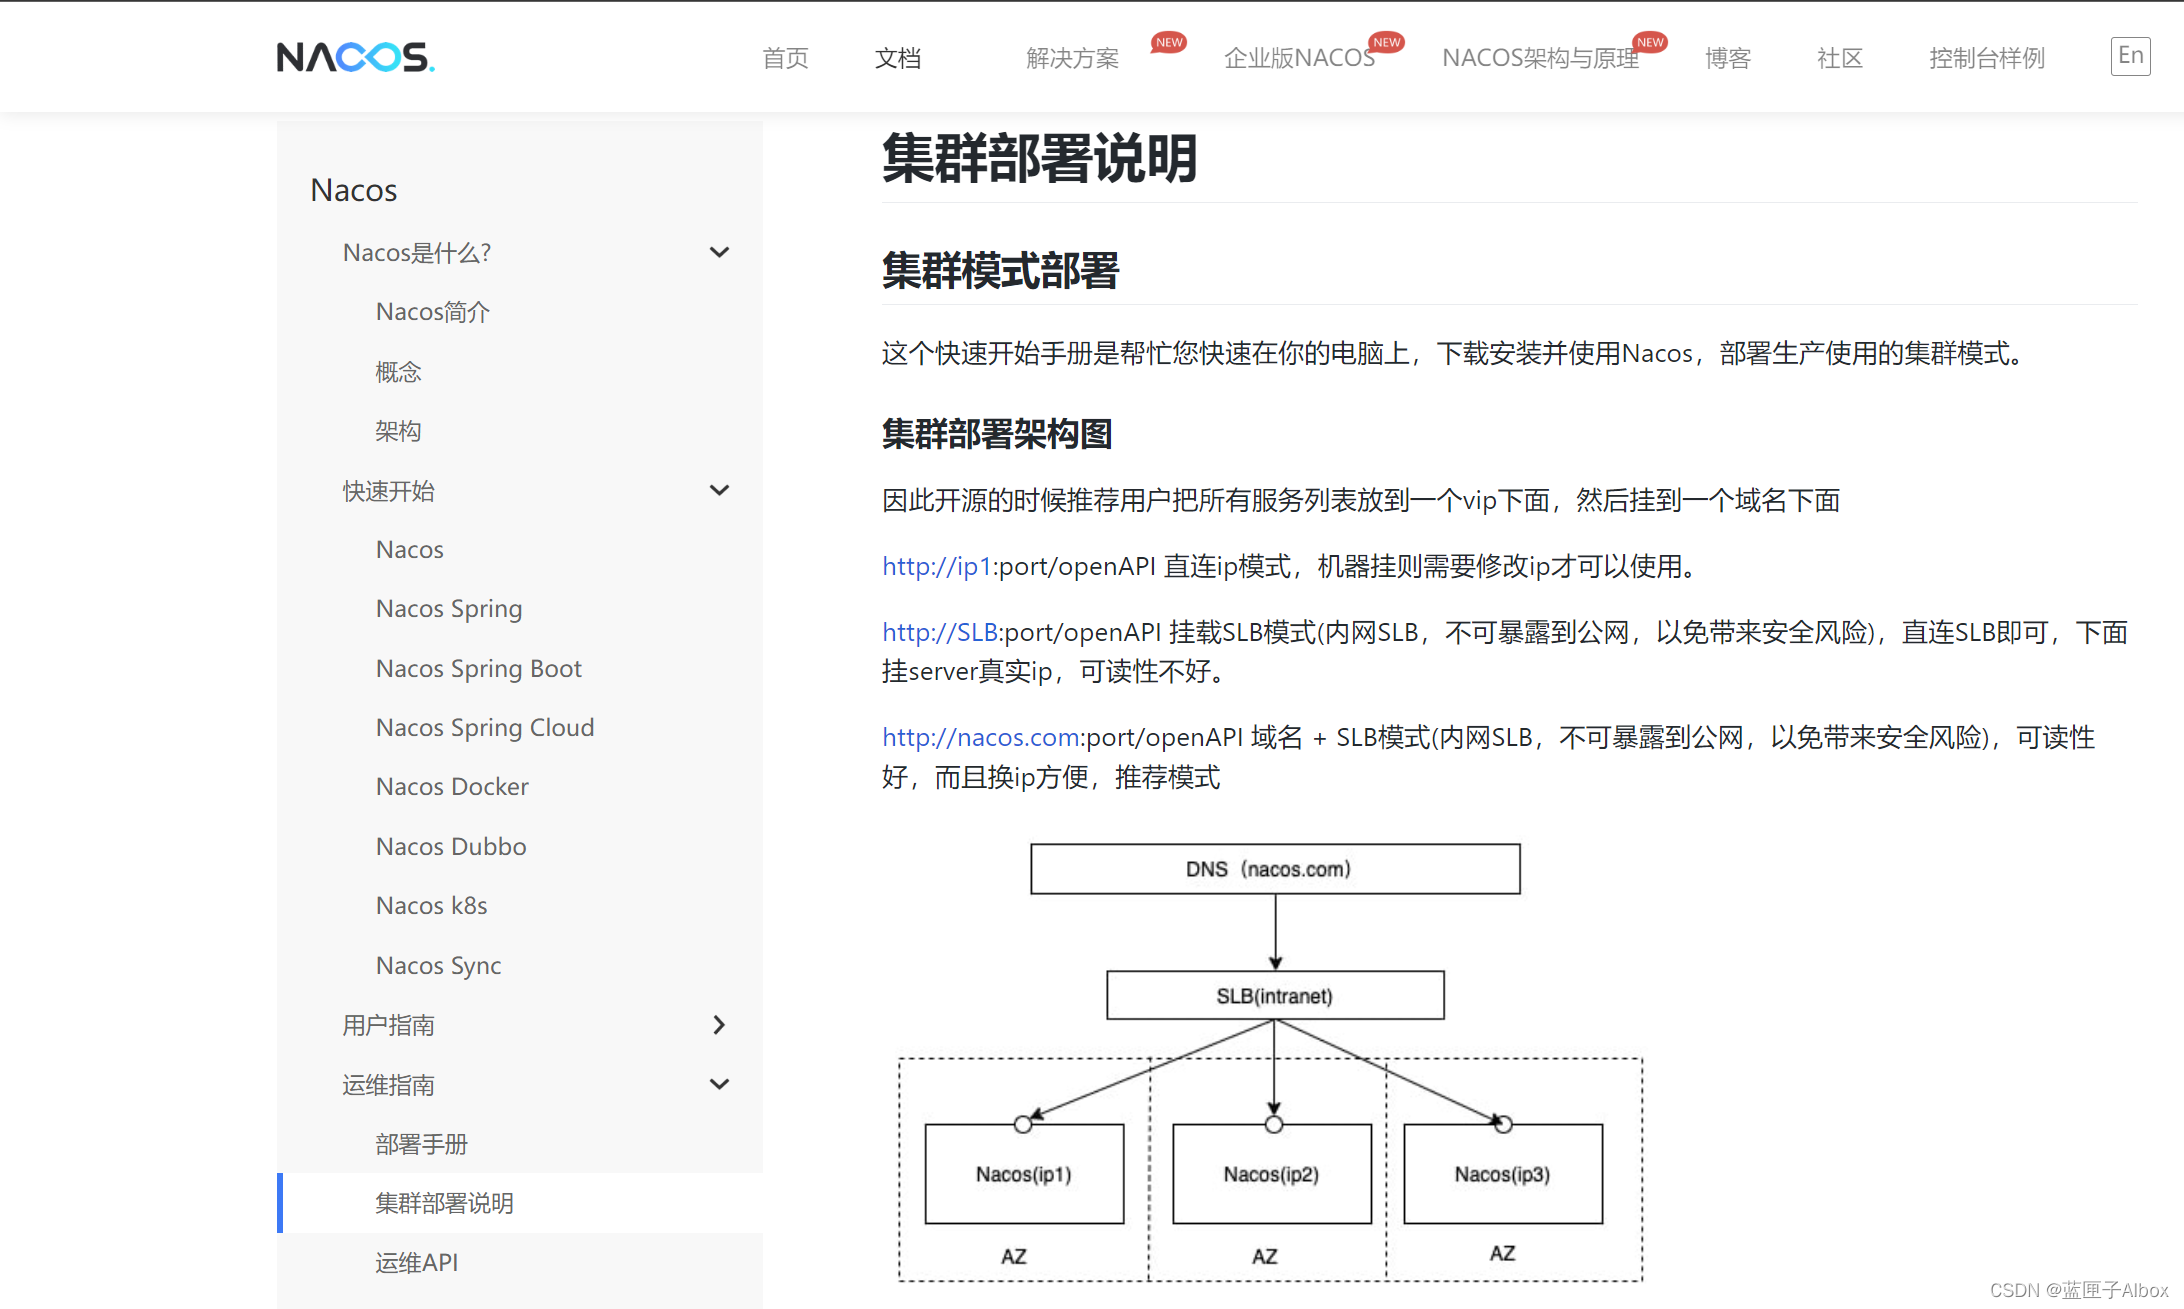
Task: Open 运维API sidebar page
Action: pyautogui.click(x=417, y=1263)
